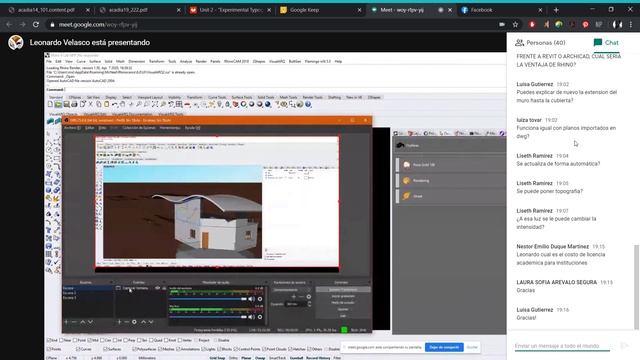Toggle the End osnap checkbox

(x=49, y=340)
